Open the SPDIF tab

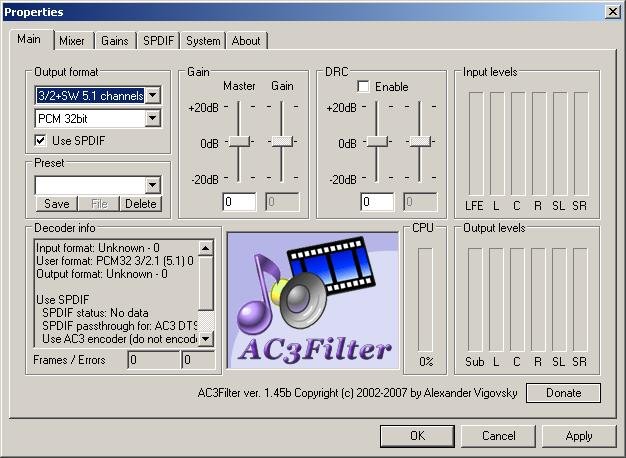(x=158, y=41)
